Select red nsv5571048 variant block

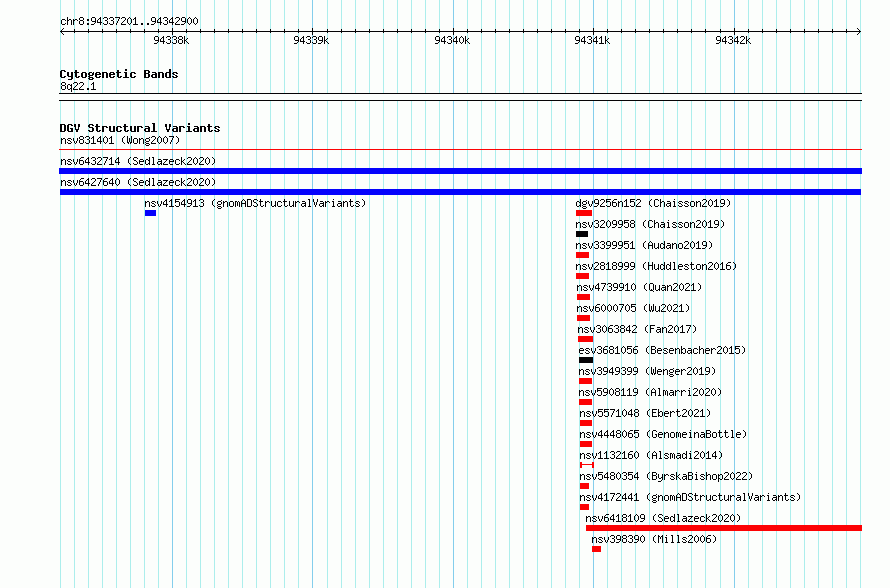586,423
